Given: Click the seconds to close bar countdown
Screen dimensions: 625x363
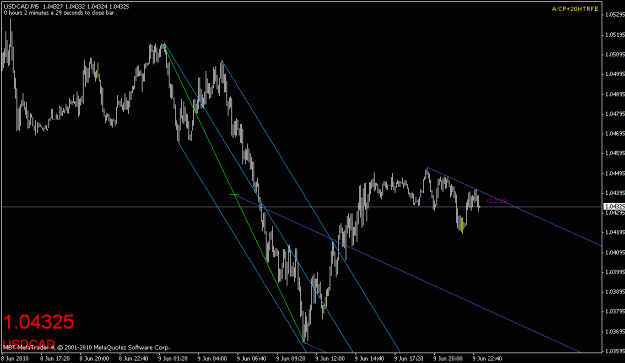Looking at the screenshot, I should 59,13.
